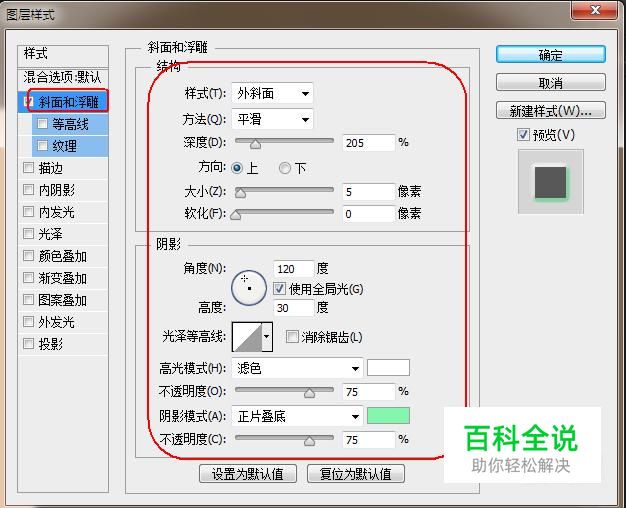Enable the 内阴影 checkbox
This screenshot has width=626, height=508.
tap(28, 189)
